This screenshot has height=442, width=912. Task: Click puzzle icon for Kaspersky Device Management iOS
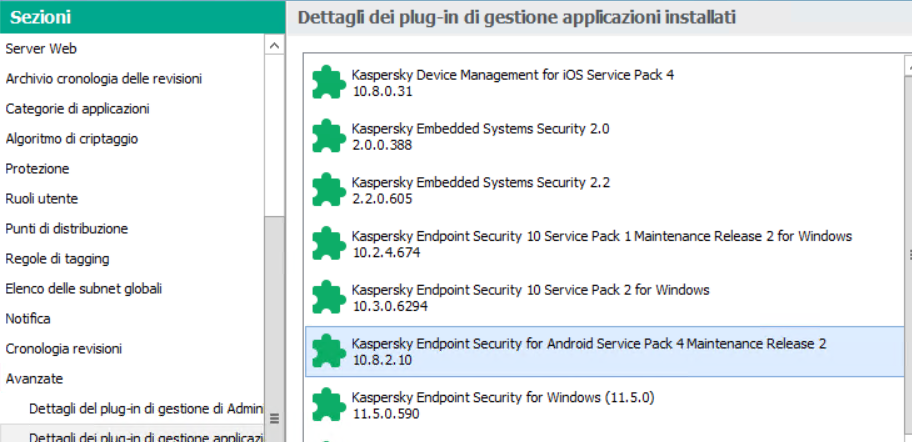327,83
